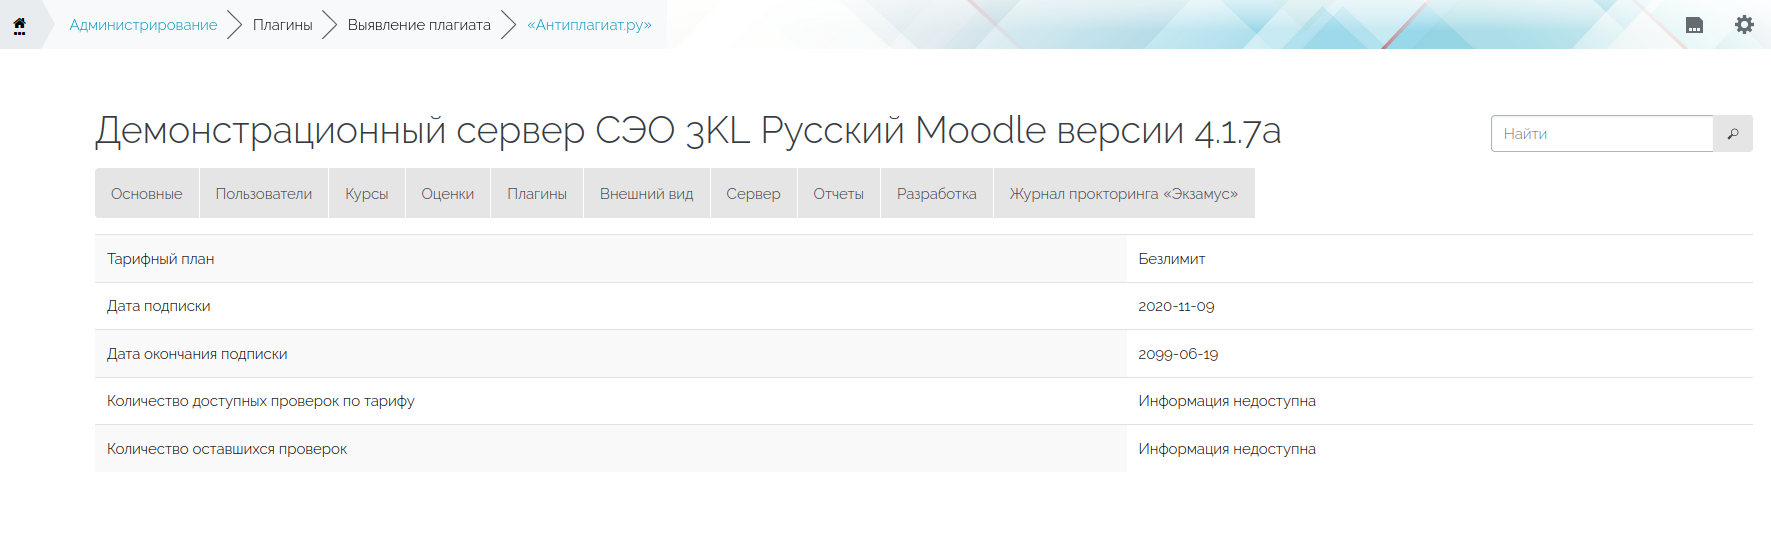The image size is (1771, 541).
Task: Click the Демонстрационный сервер page heading
Action: [x=688, y=131]
